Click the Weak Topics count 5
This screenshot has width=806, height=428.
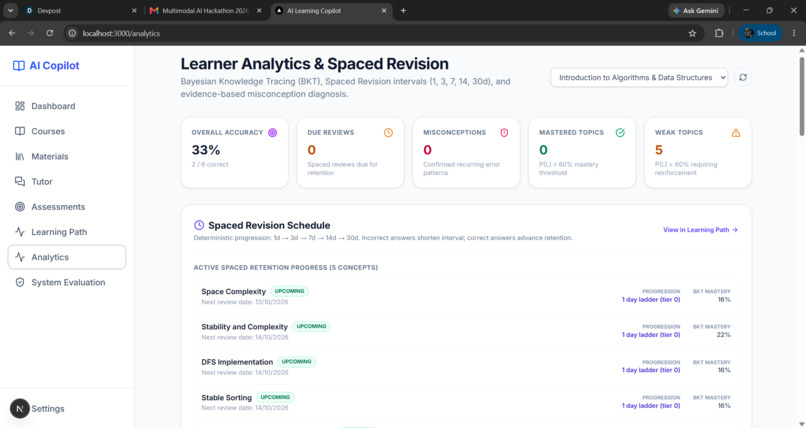click(x=659, y=150)
